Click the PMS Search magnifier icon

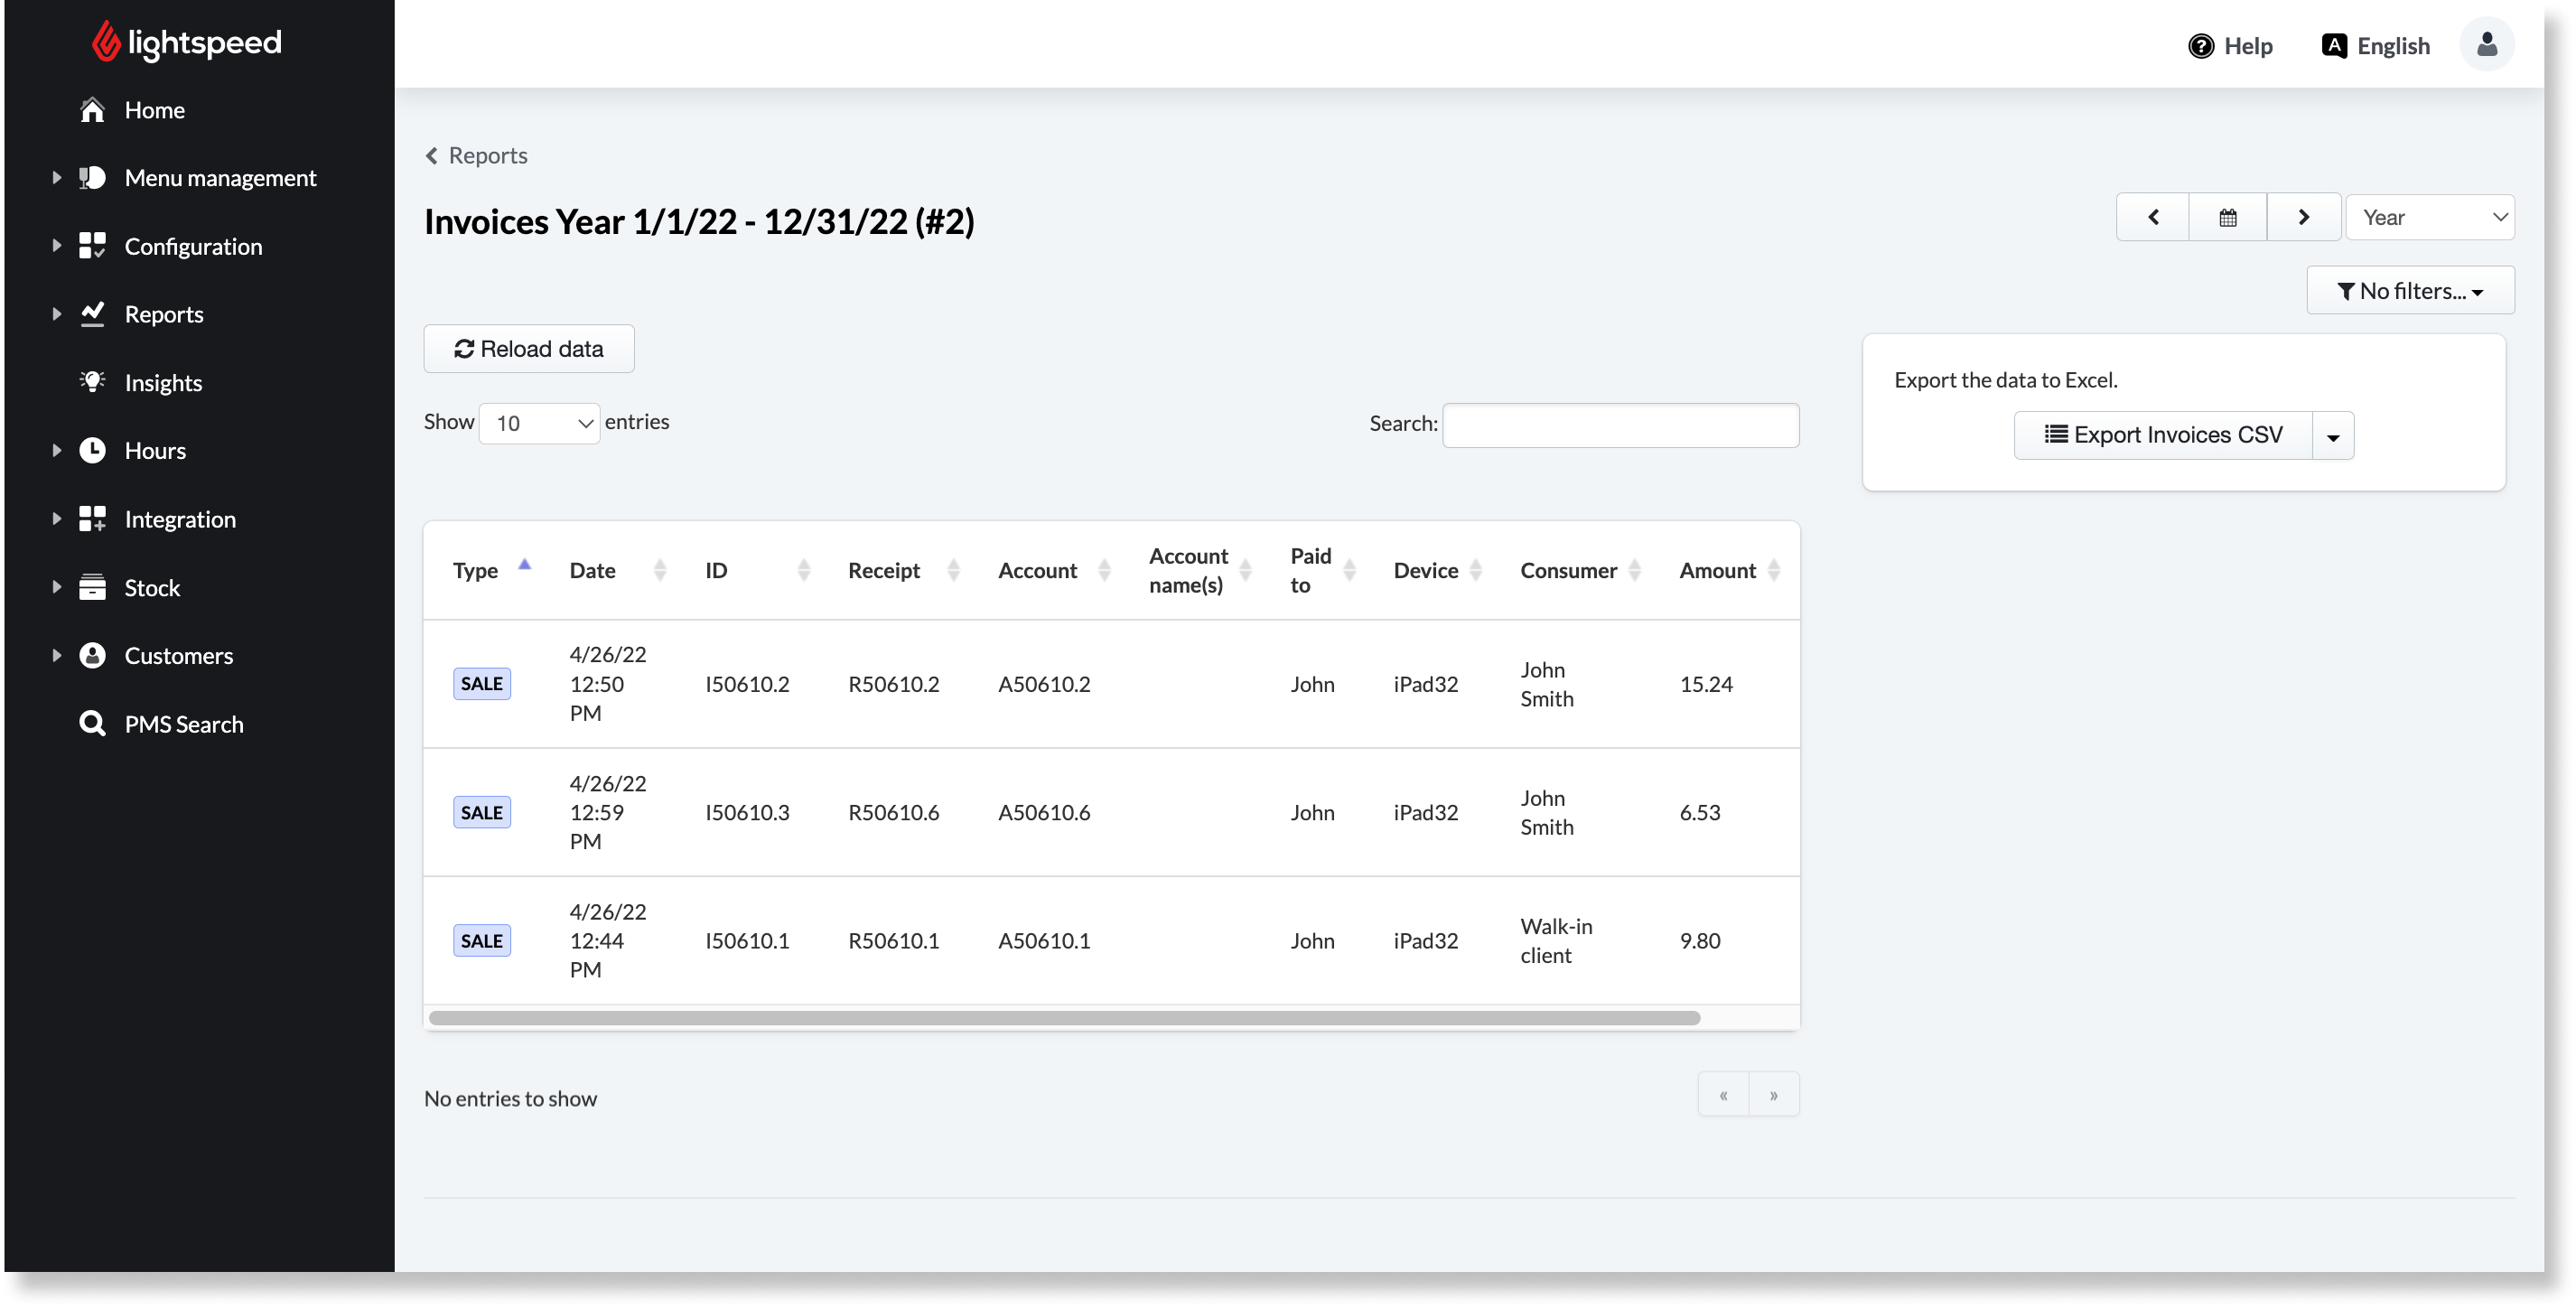[x=92, y=724]
